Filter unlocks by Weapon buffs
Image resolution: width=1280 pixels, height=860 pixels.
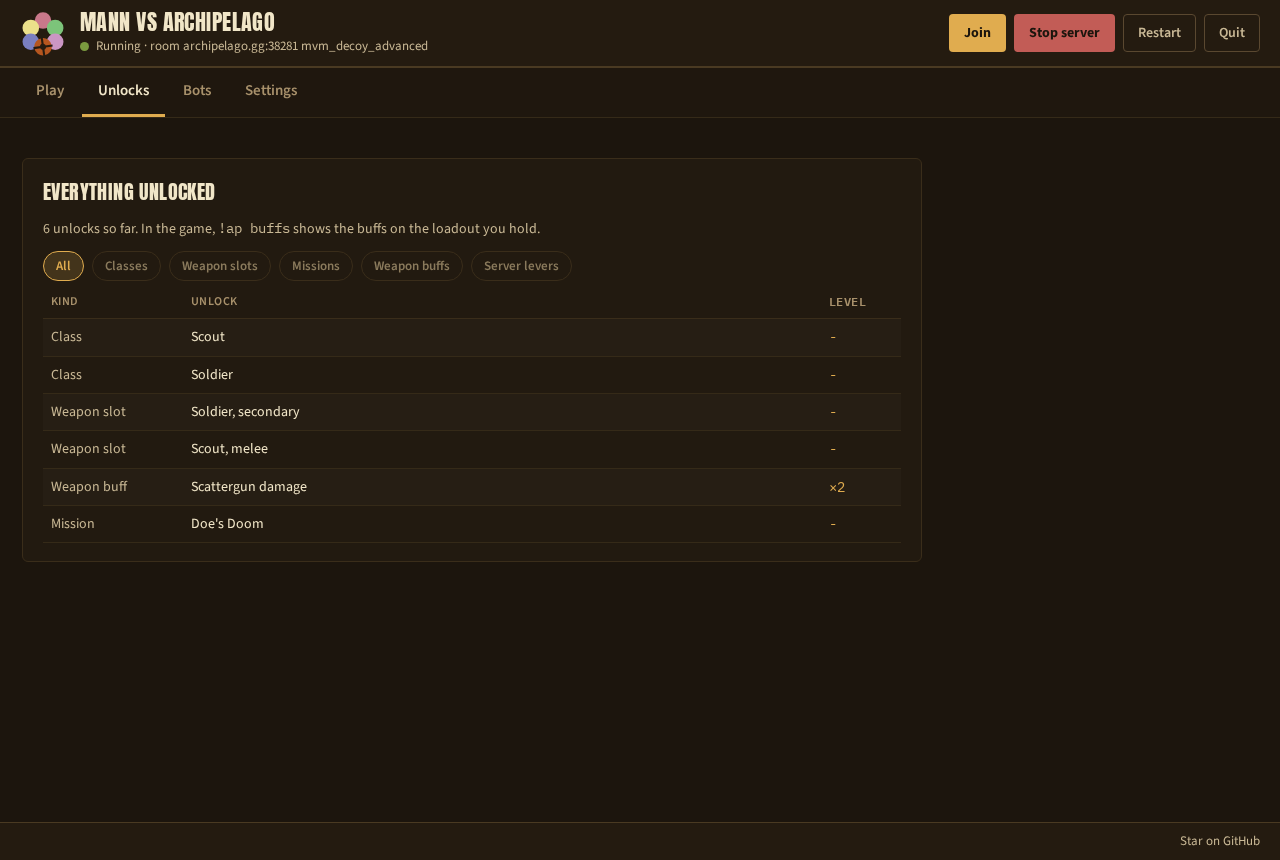[x=412, y=266]
